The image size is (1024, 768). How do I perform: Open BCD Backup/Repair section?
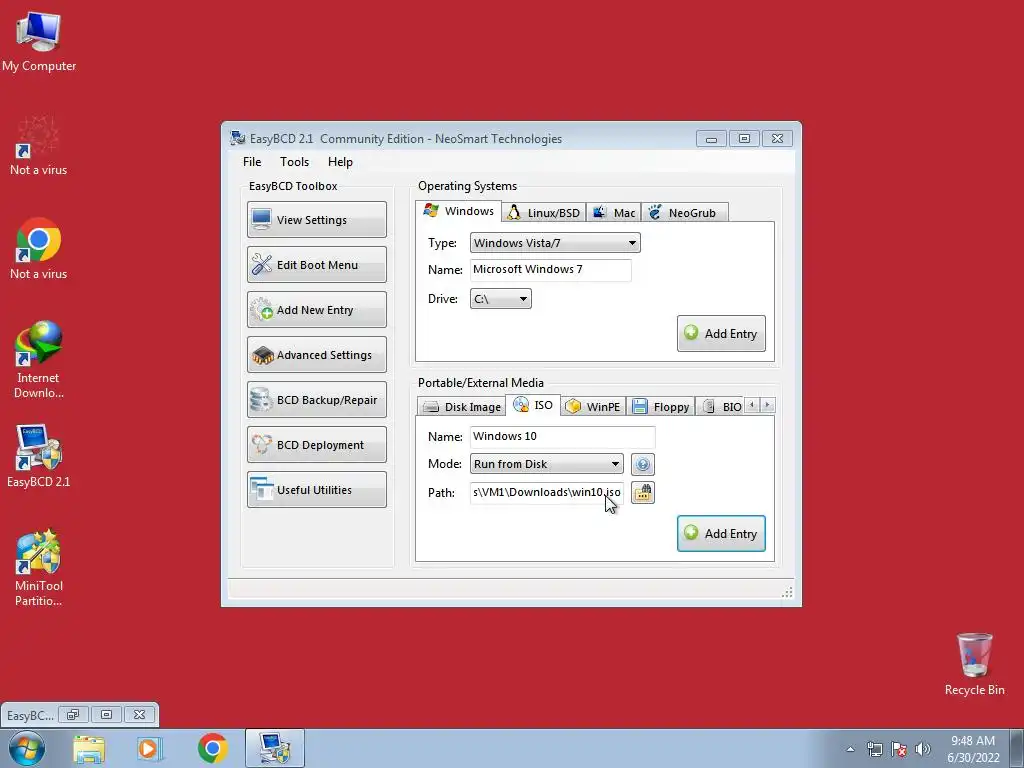pyautogui.click(x=317, y=400)
